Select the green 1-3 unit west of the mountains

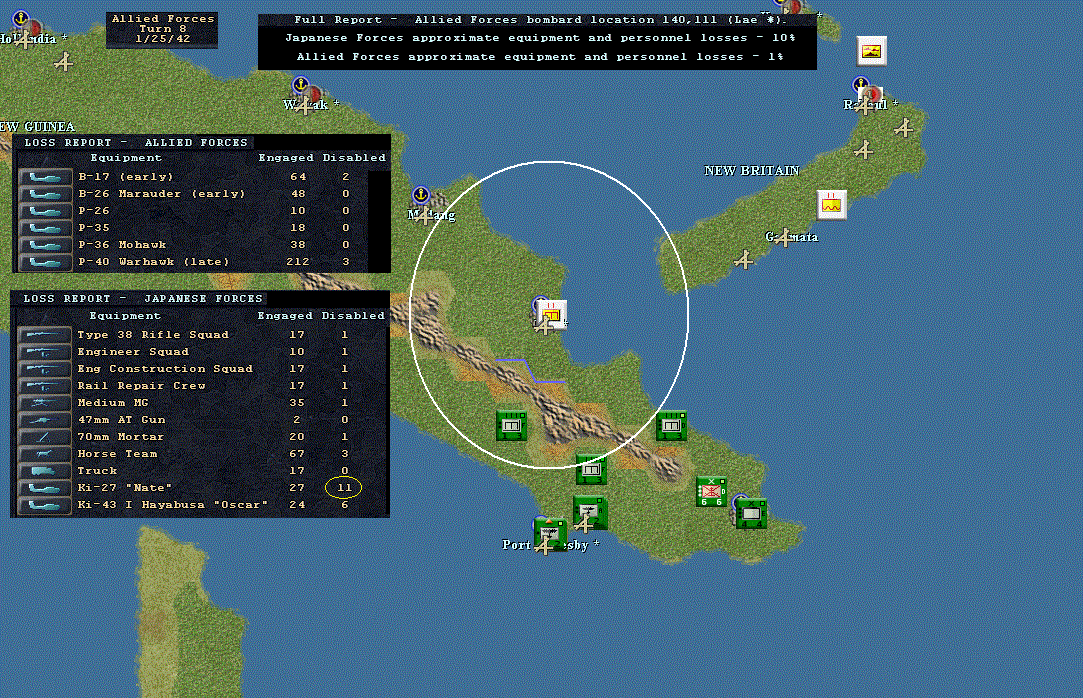click(512, 425)
